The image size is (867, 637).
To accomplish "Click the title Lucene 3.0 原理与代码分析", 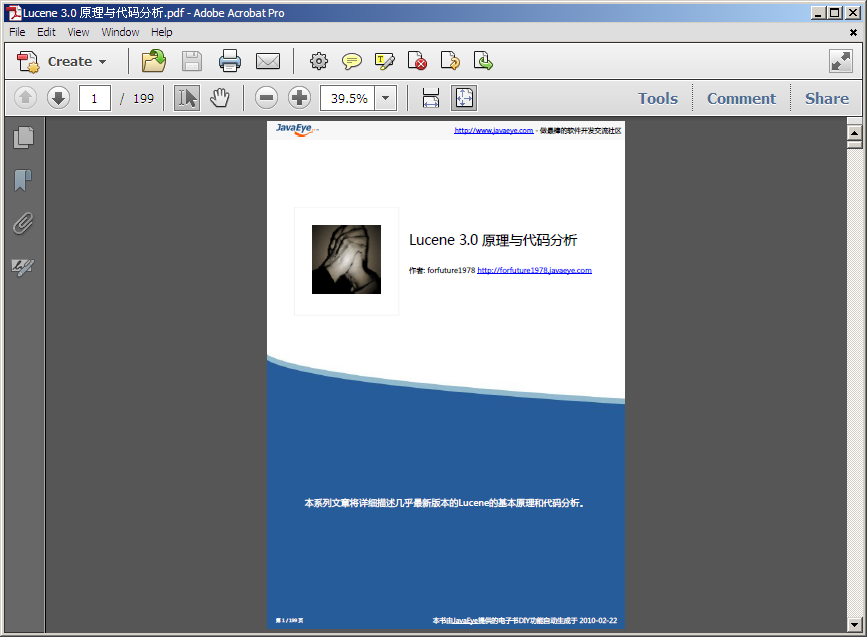I will [493, 240].
